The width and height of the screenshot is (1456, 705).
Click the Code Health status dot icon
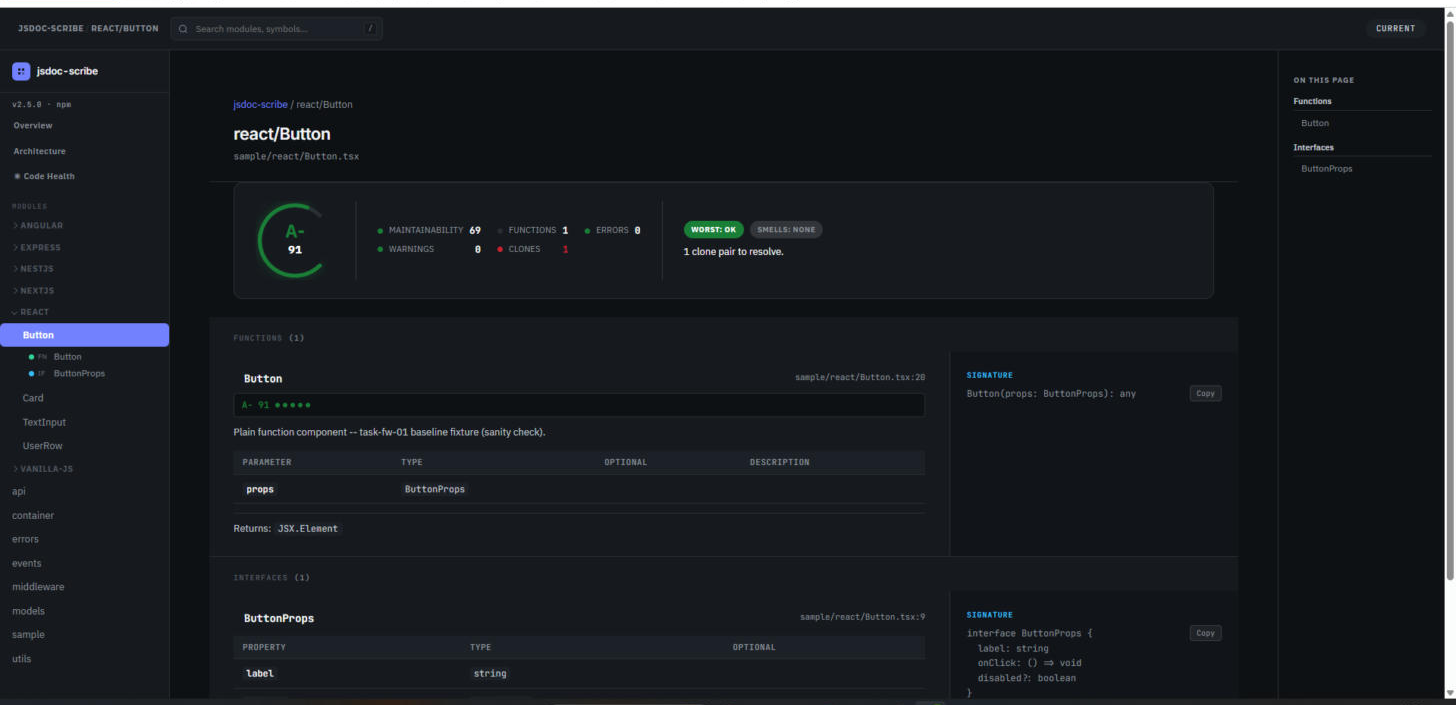(17, 176)
